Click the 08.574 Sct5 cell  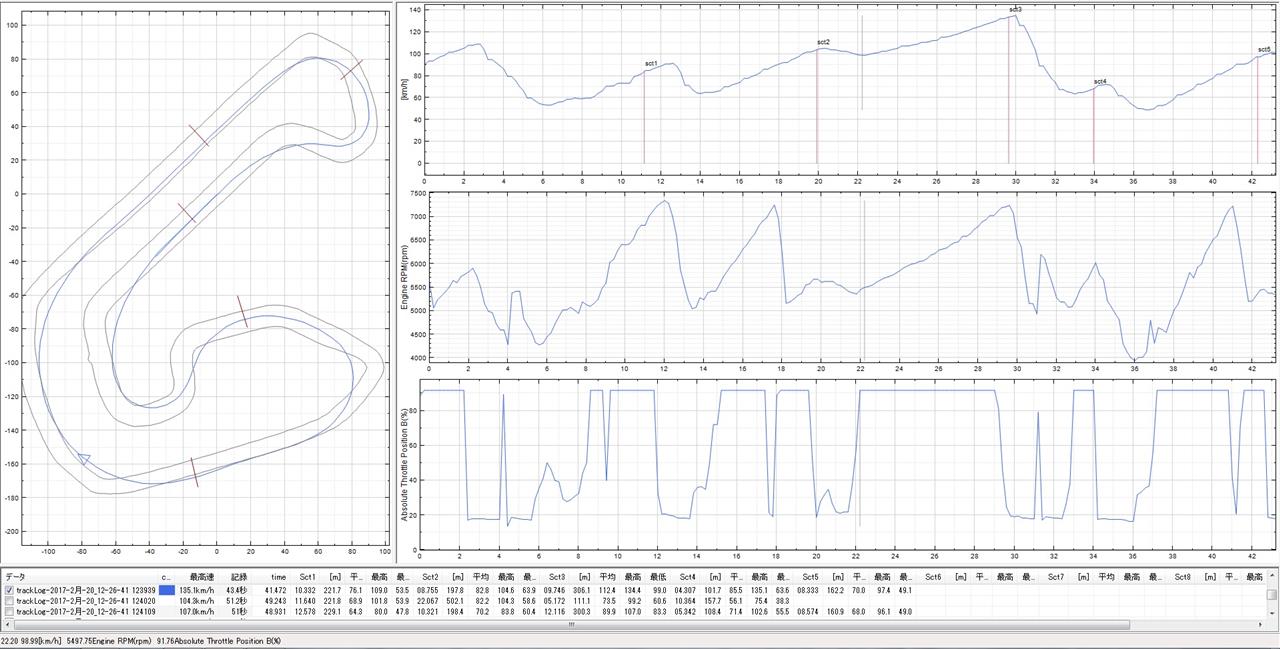808,611
